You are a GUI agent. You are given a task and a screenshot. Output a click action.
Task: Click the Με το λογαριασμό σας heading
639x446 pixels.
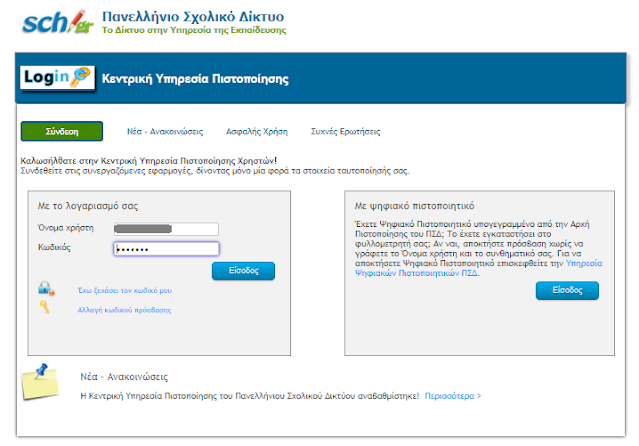tap(88, 205)
